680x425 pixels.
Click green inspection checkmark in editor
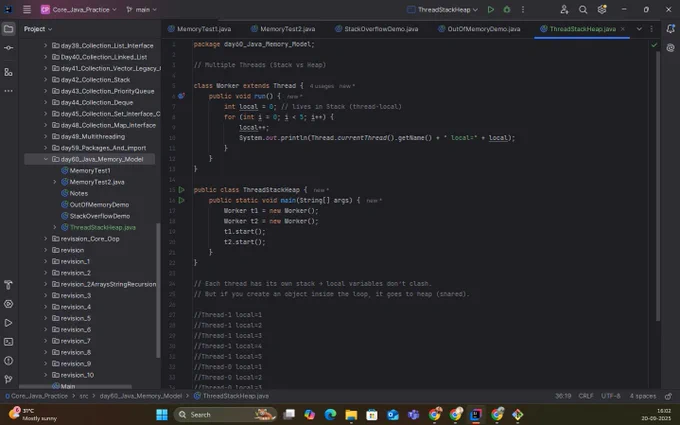[654, 45]
